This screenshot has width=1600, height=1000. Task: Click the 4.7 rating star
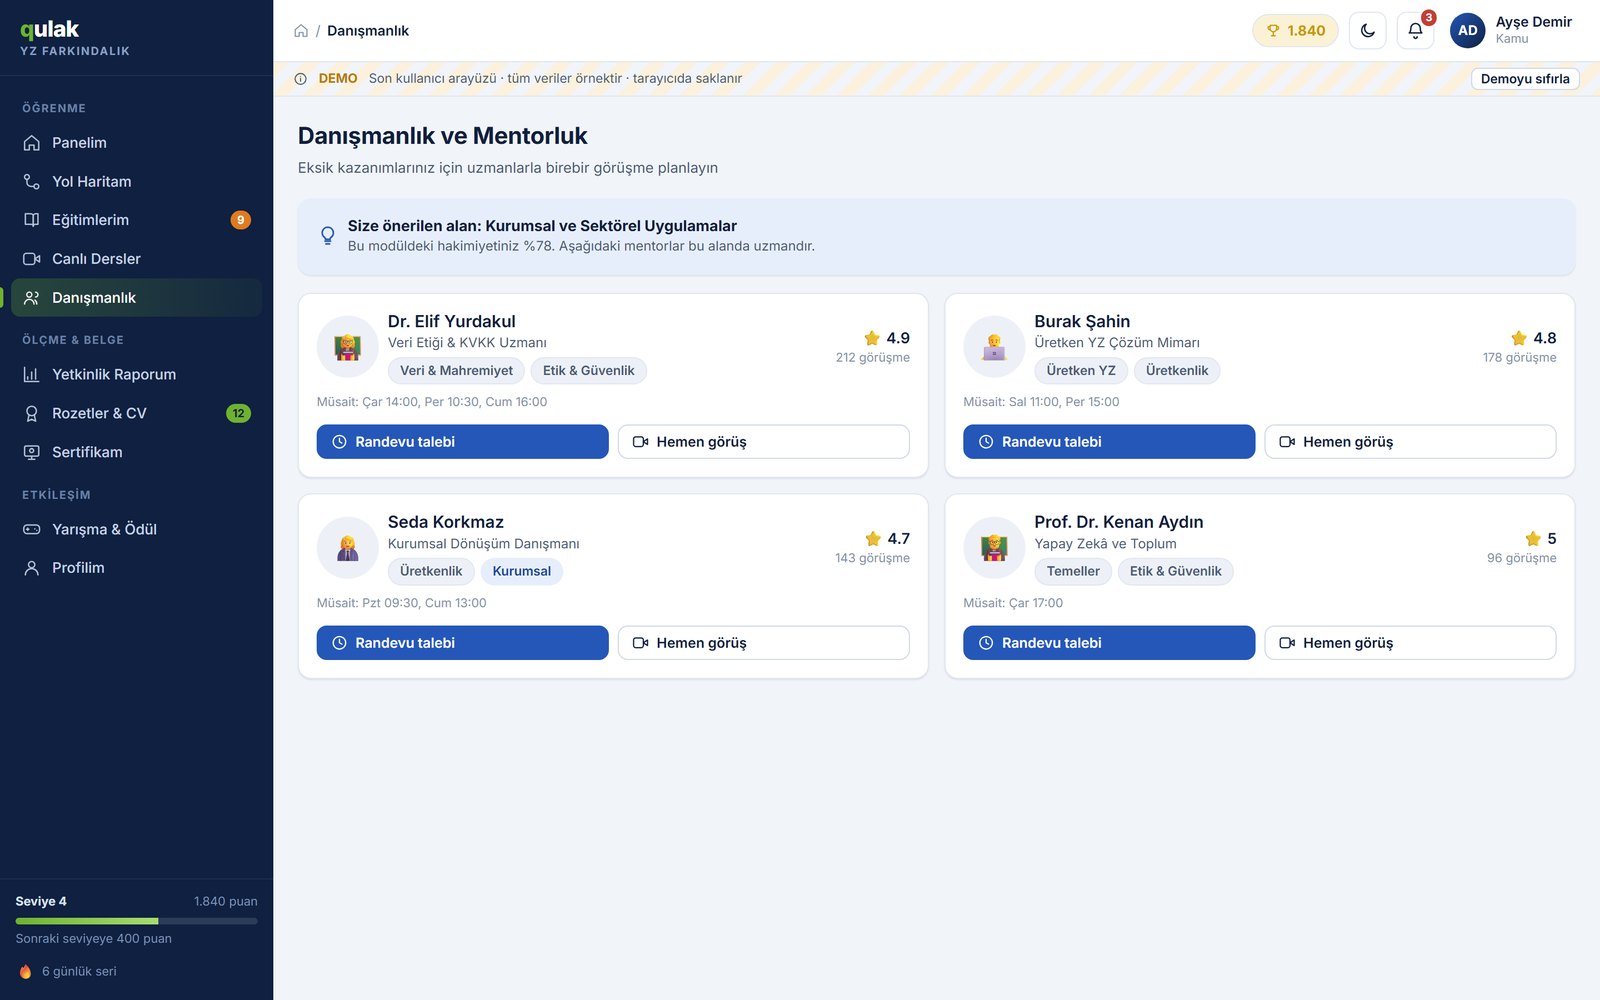pyautogui.click(x=873, y=539)
